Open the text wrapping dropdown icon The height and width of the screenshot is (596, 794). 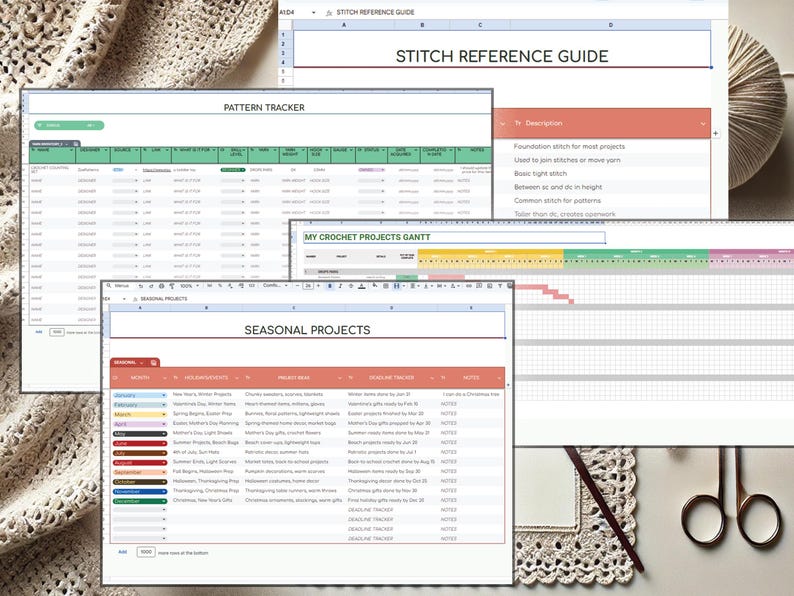click(441, 286)
